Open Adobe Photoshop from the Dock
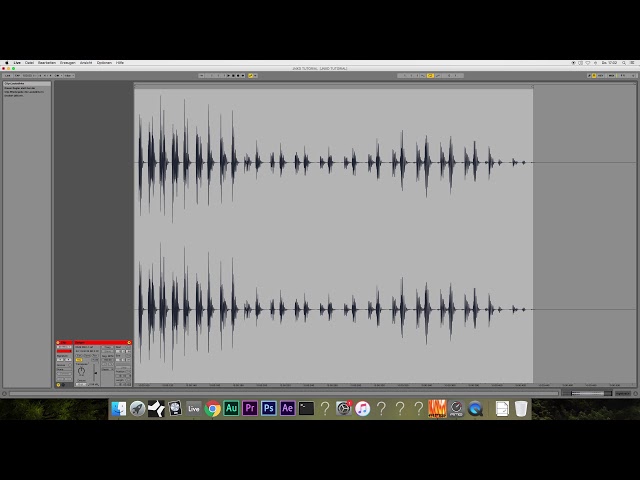 (x=269, y=408)
